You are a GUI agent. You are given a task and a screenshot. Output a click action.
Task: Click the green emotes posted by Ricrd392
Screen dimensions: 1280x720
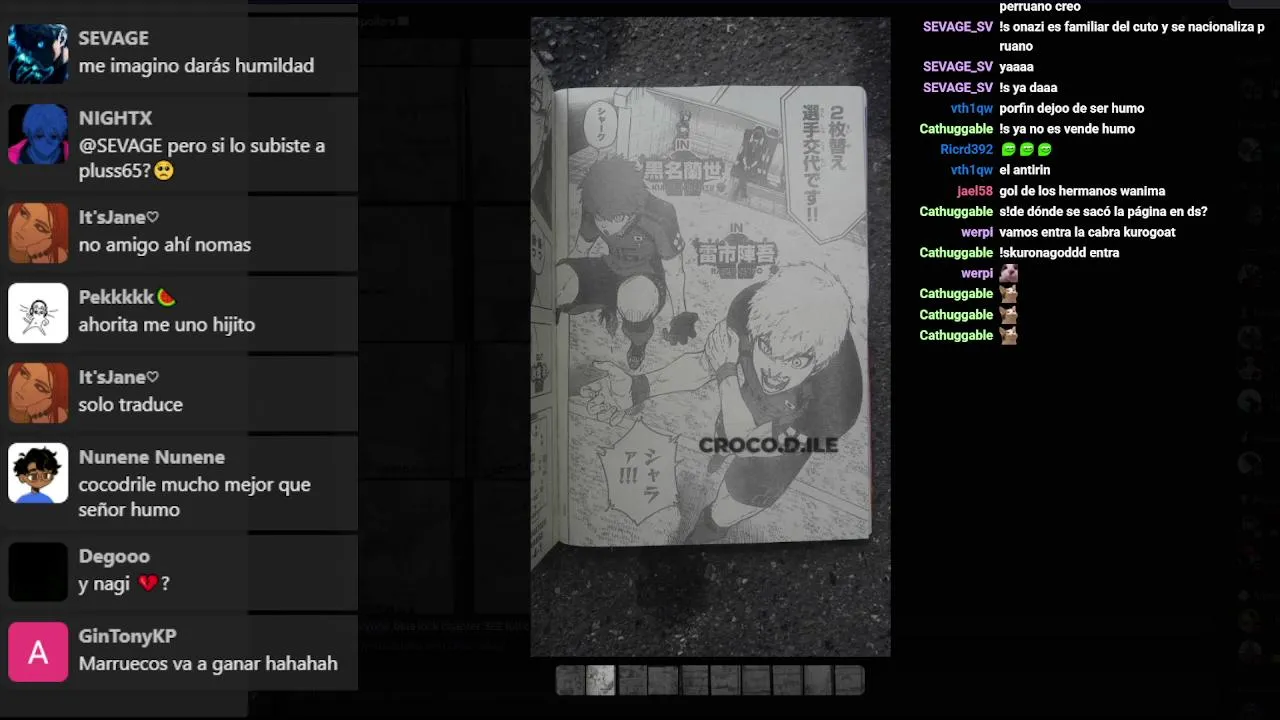[1026, 149]
